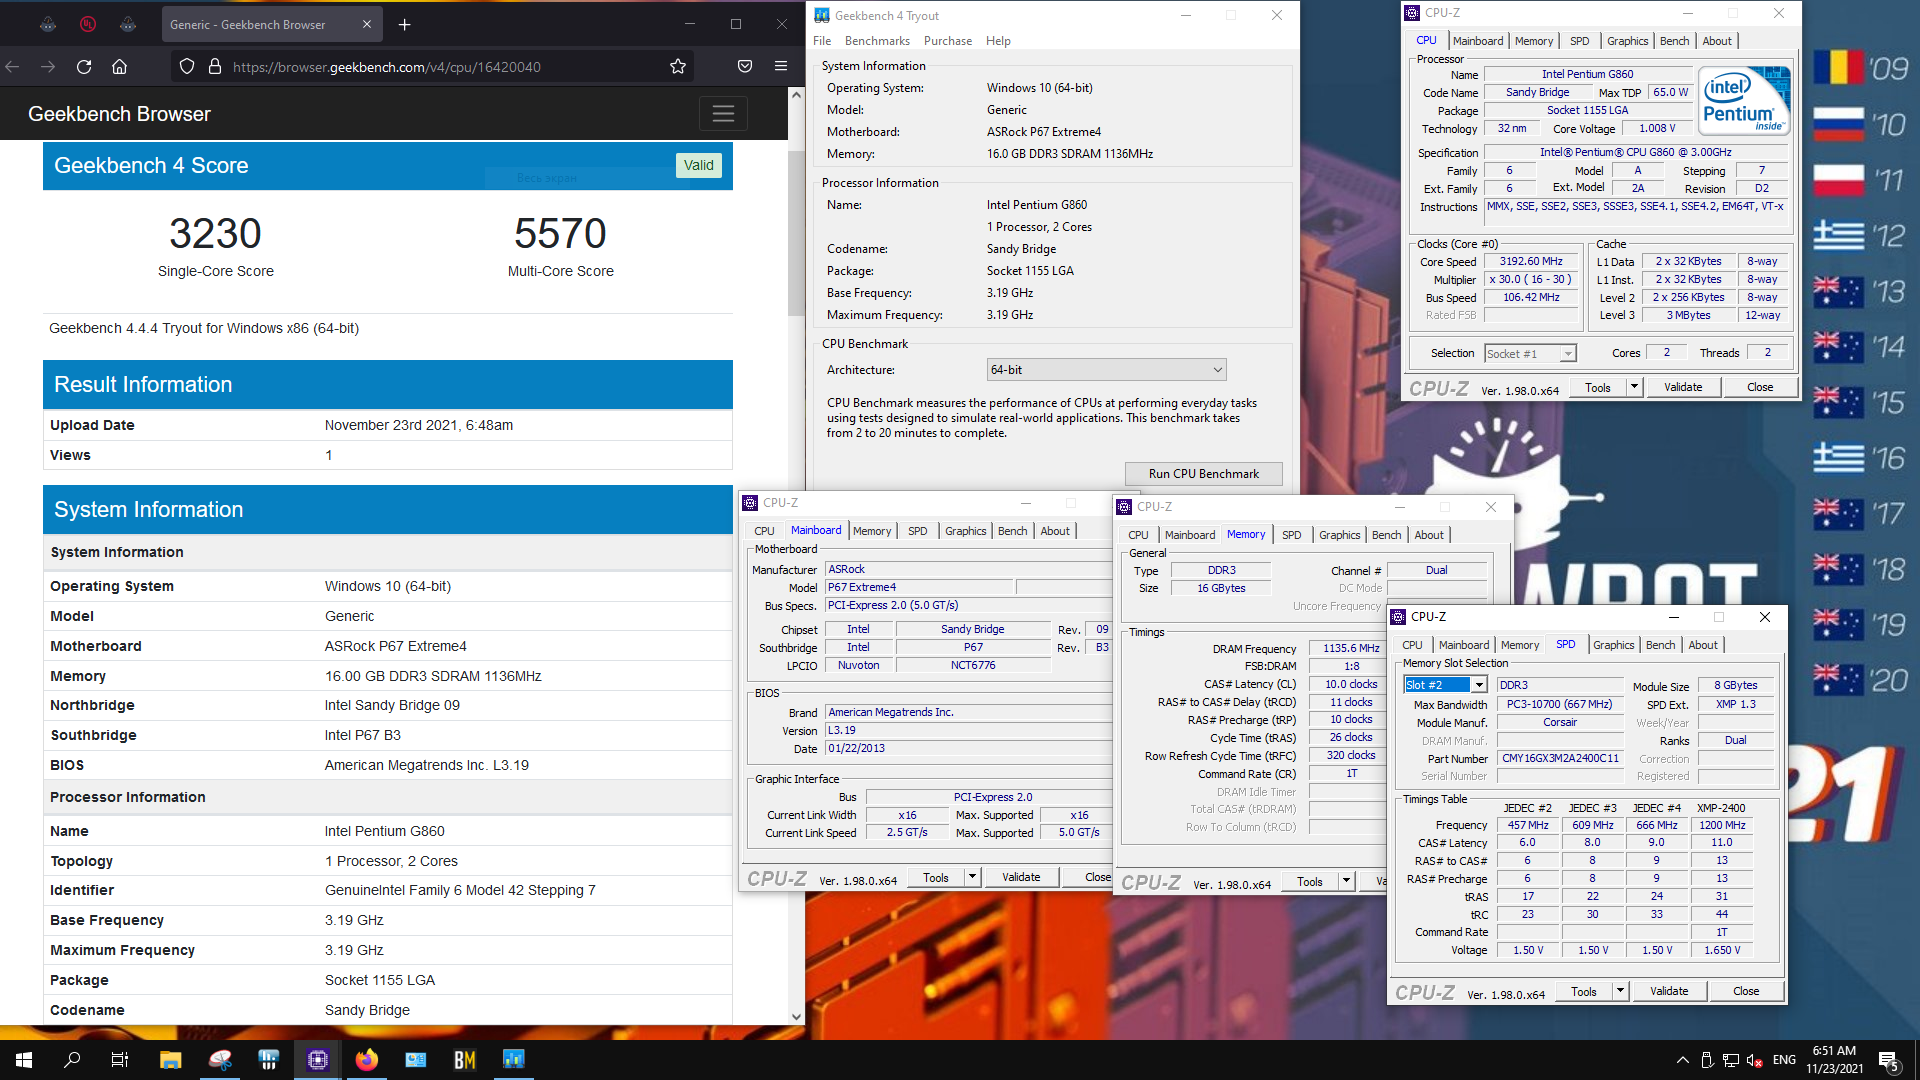Open the Architecture 64-bit dropdown in Geekbench
The width and height of the screenshot is (1920, 1080).
pos(1106,370)
